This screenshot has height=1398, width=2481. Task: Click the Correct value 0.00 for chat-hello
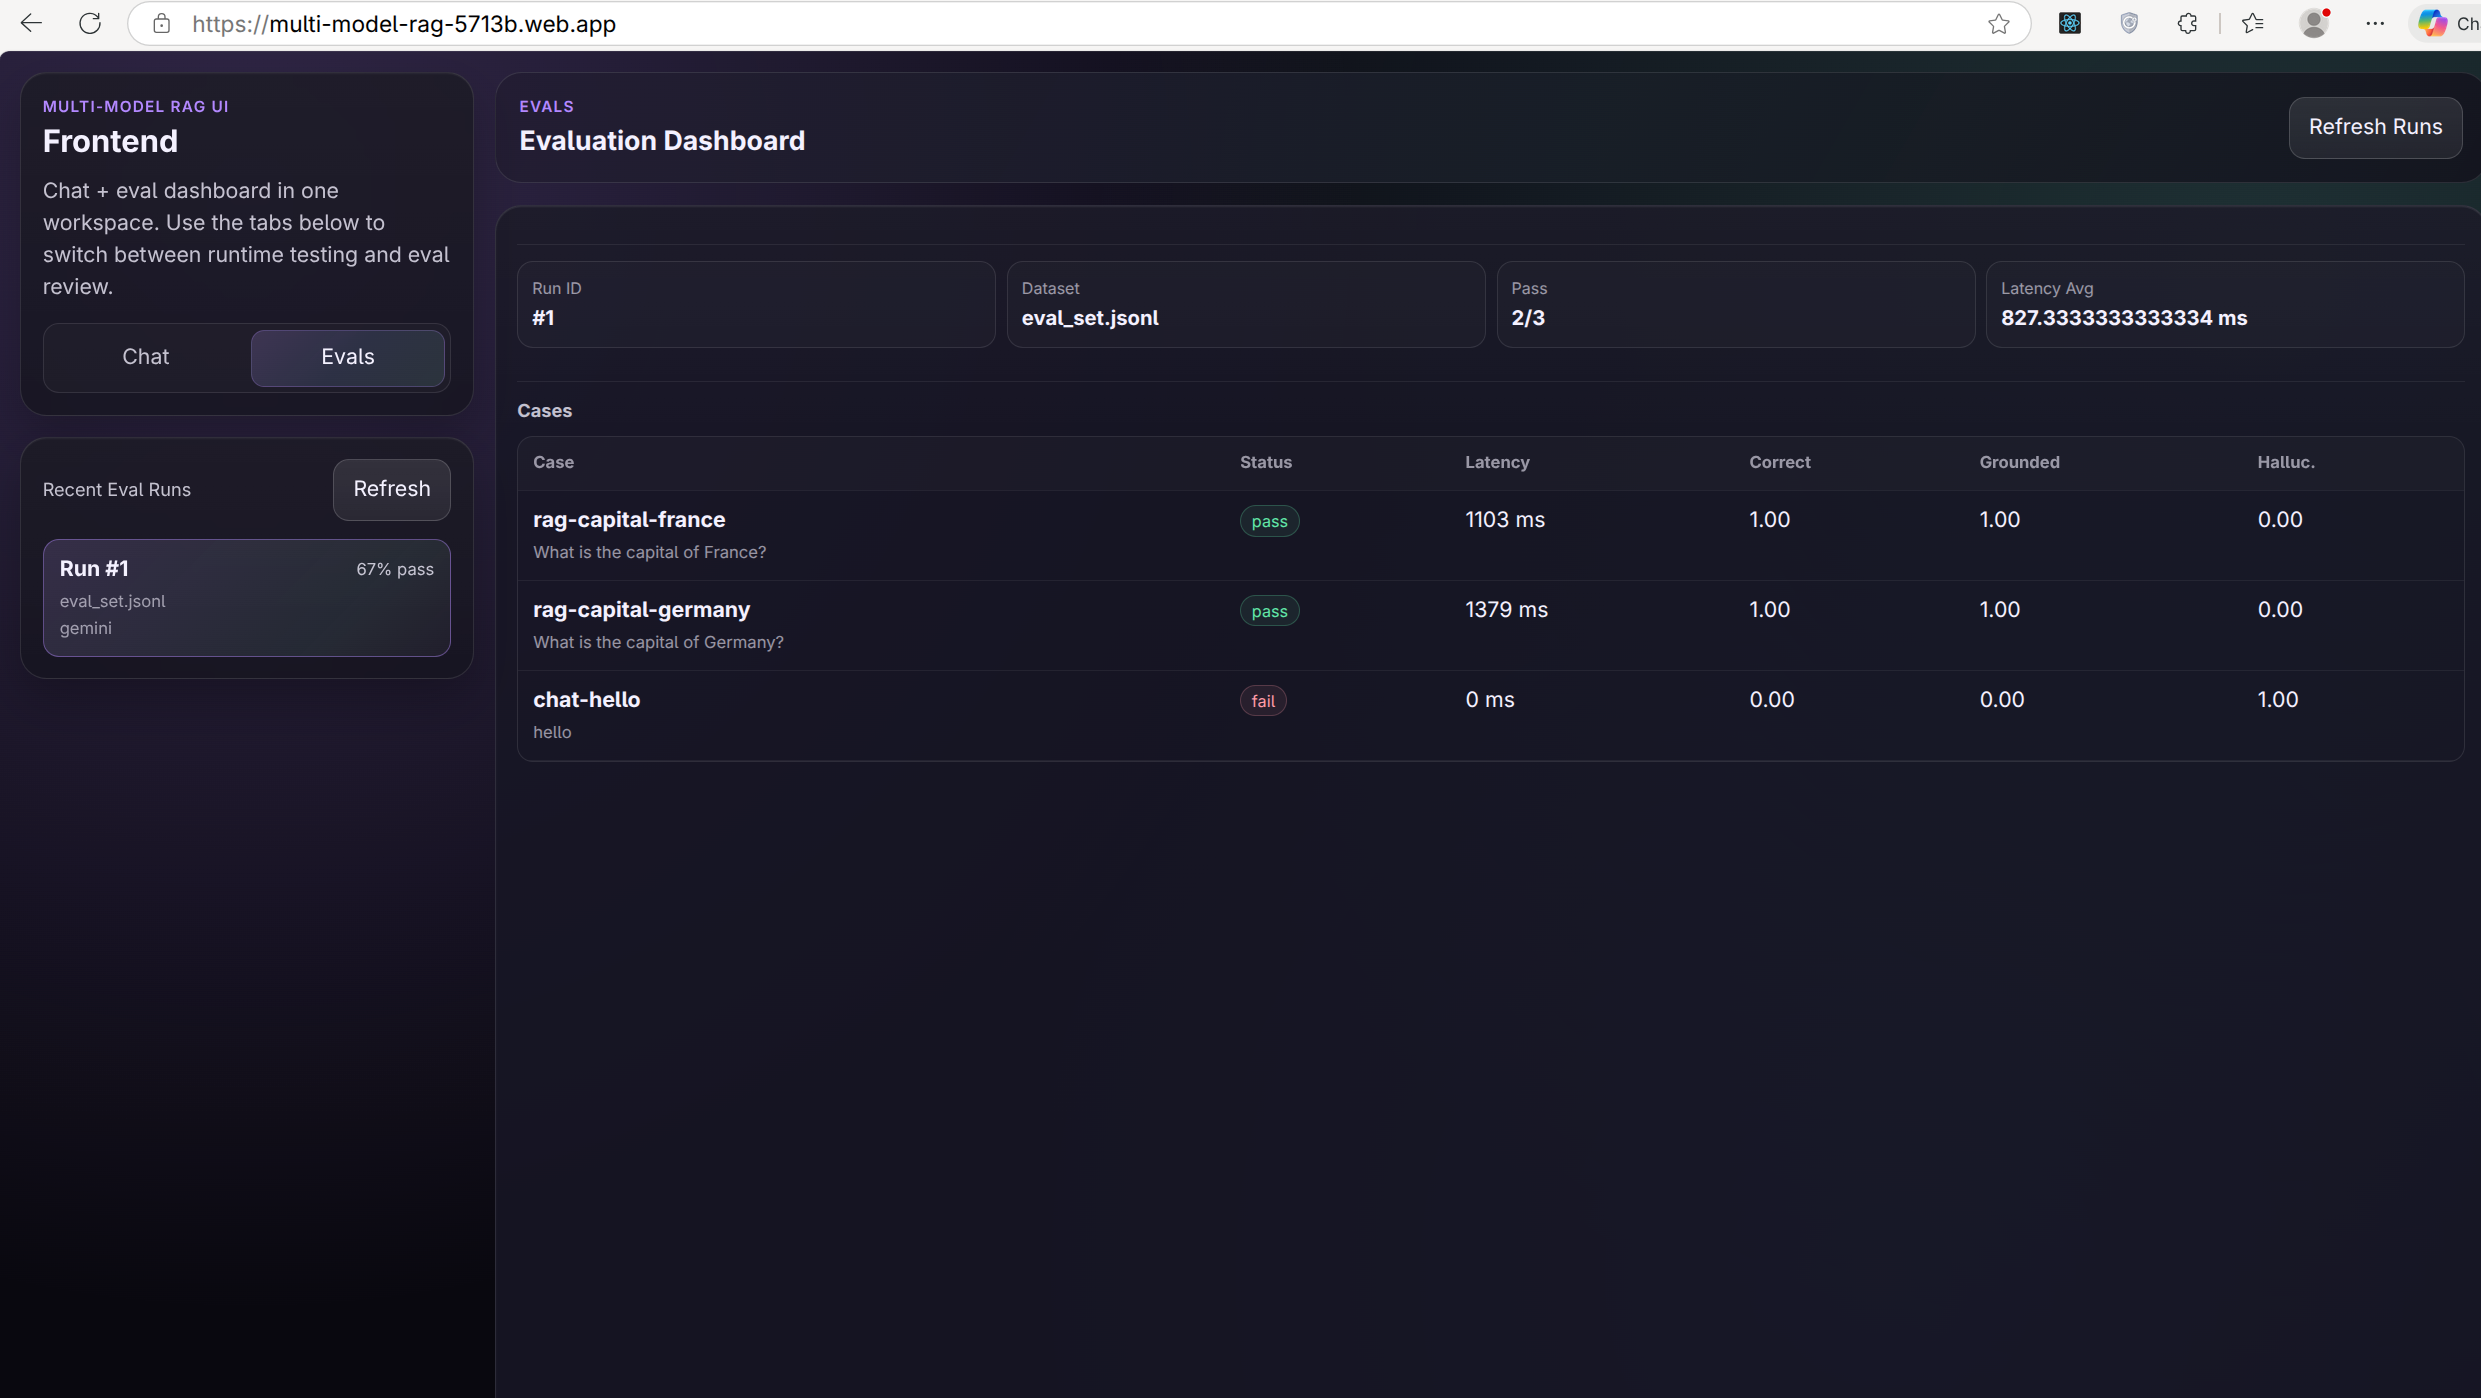coord(1771,700)
